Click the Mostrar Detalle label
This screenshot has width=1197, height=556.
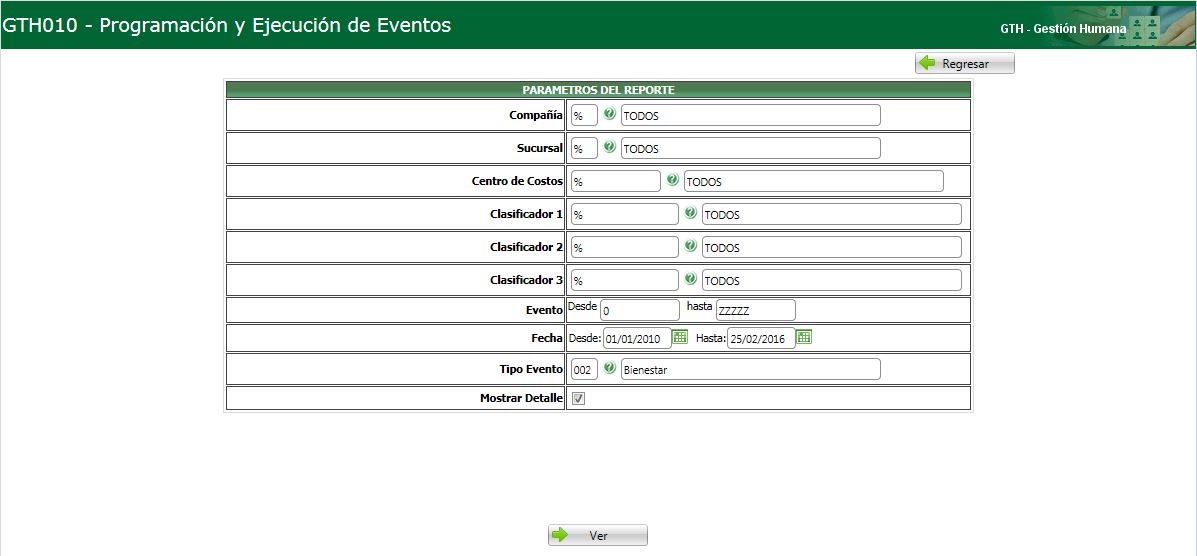pos(521,398)
